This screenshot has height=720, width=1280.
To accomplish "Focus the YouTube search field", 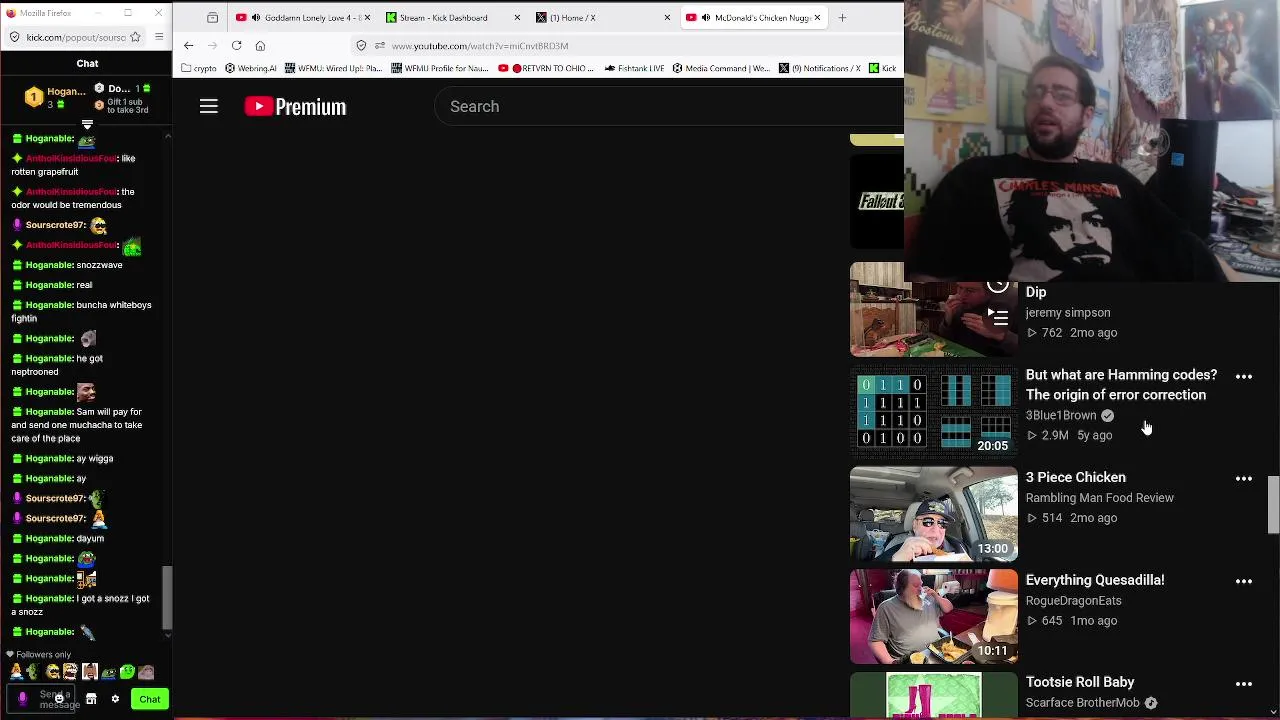I will click(x=670, y=106).
